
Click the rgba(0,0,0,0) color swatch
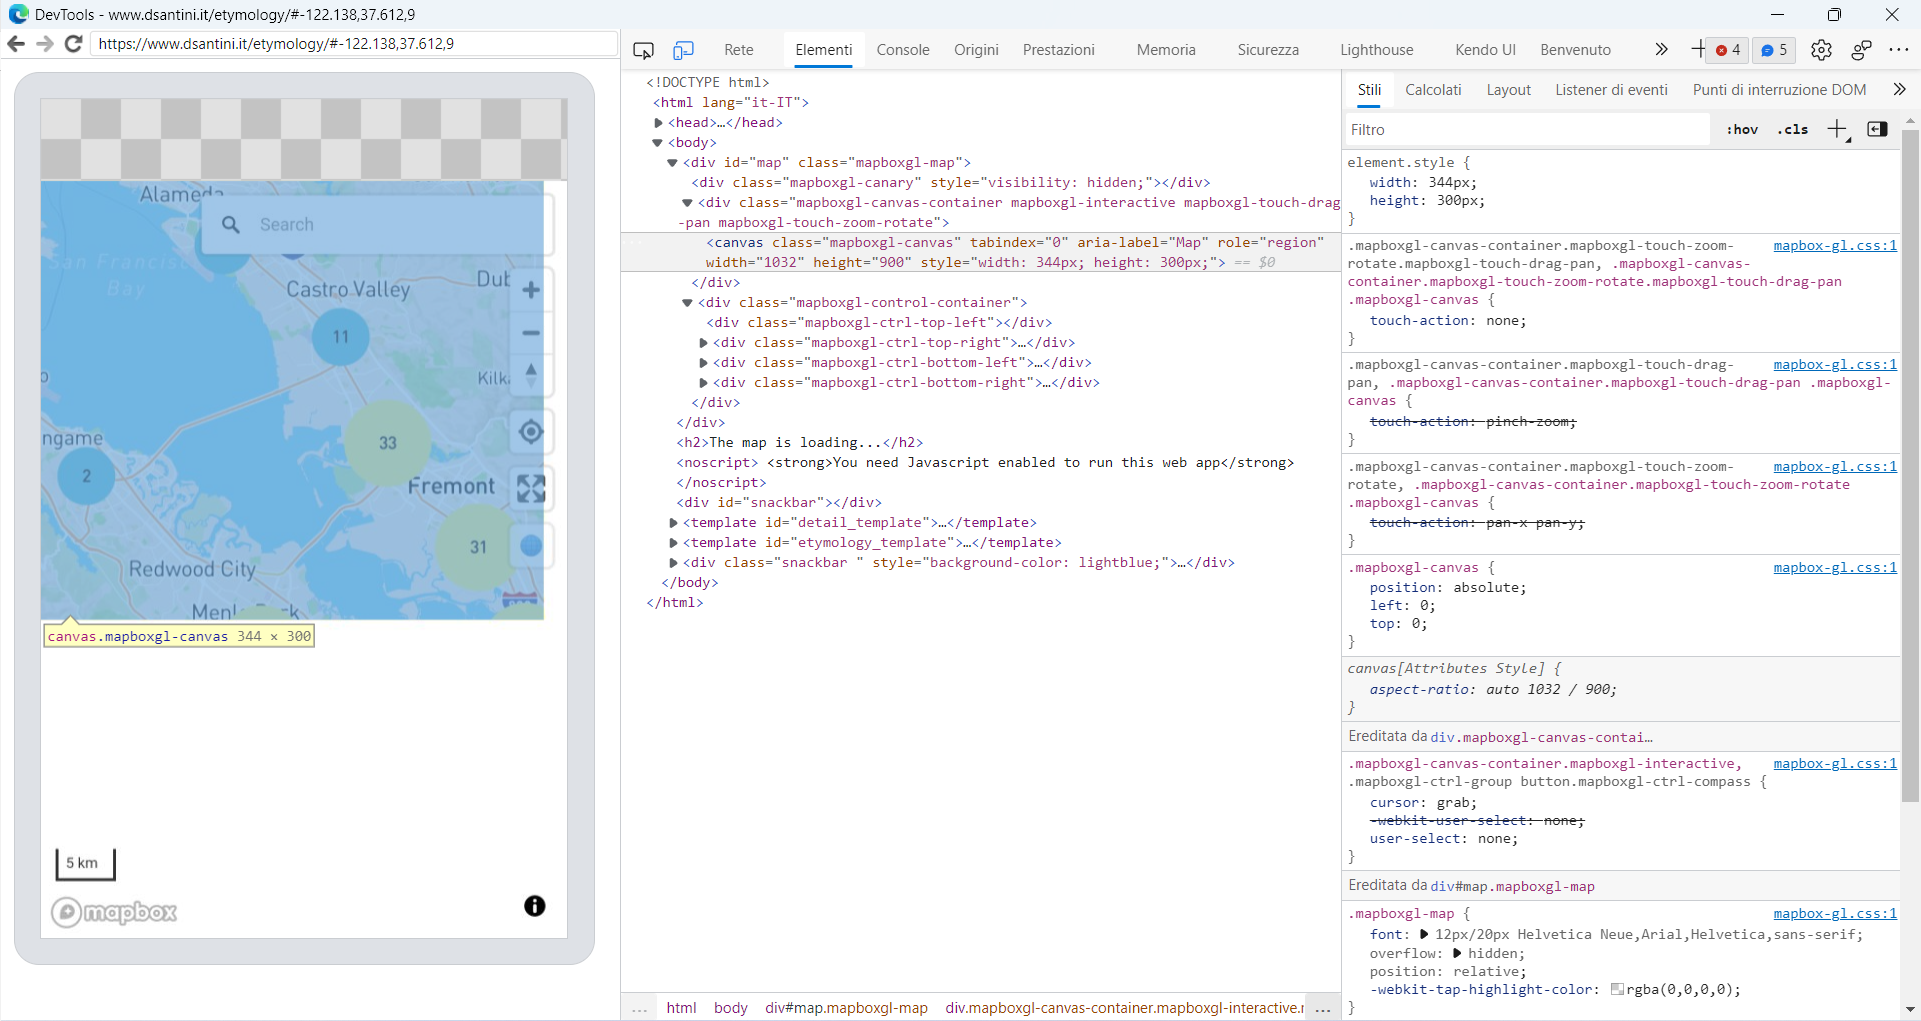[1619, 990]
